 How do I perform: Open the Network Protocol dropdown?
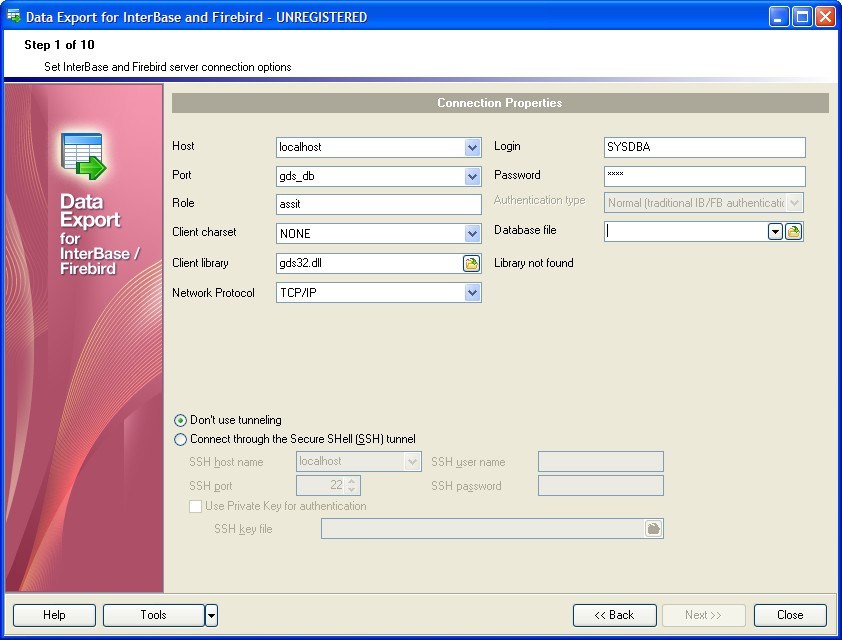pyautogui.click(x=472, y=293)
